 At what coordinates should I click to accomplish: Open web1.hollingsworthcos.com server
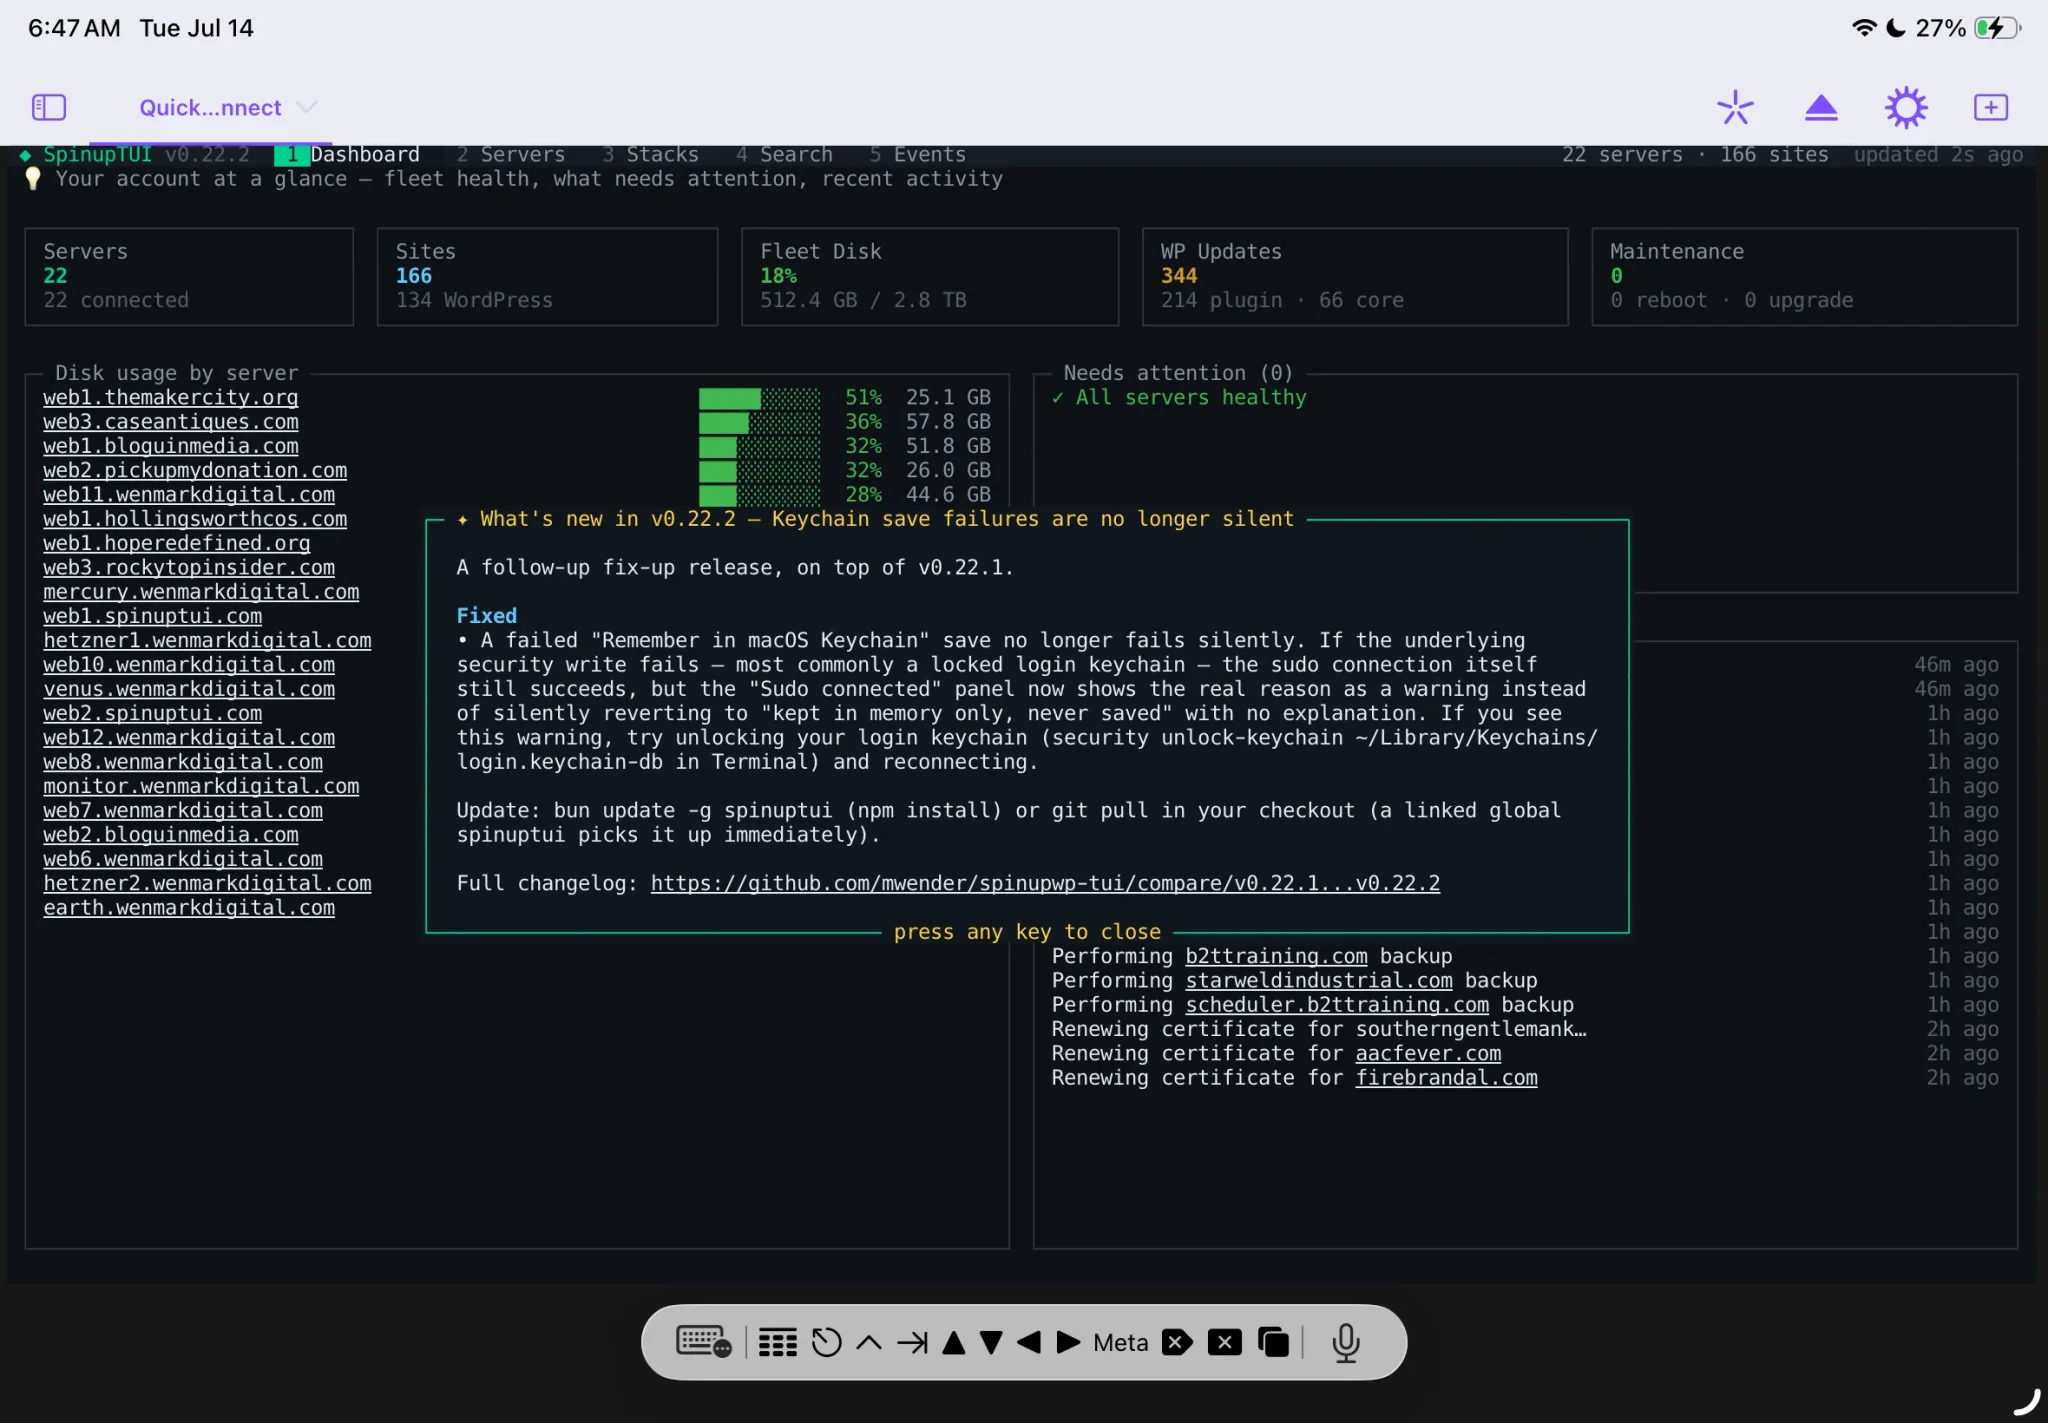[195, 519]
